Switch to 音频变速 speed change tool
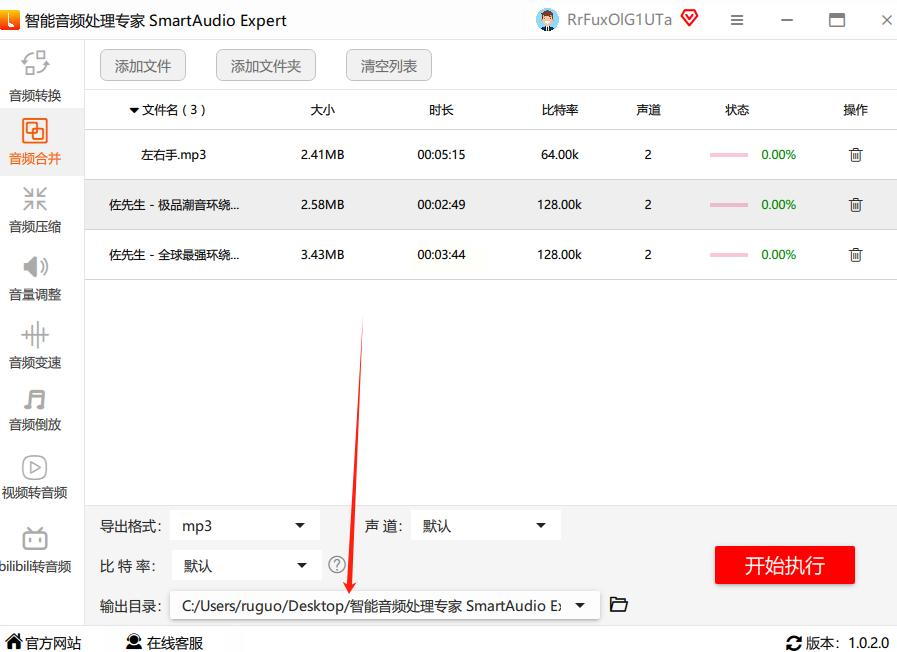Viewport: 897px width, 652px height. pyautogui.click(x=35, y=346)
